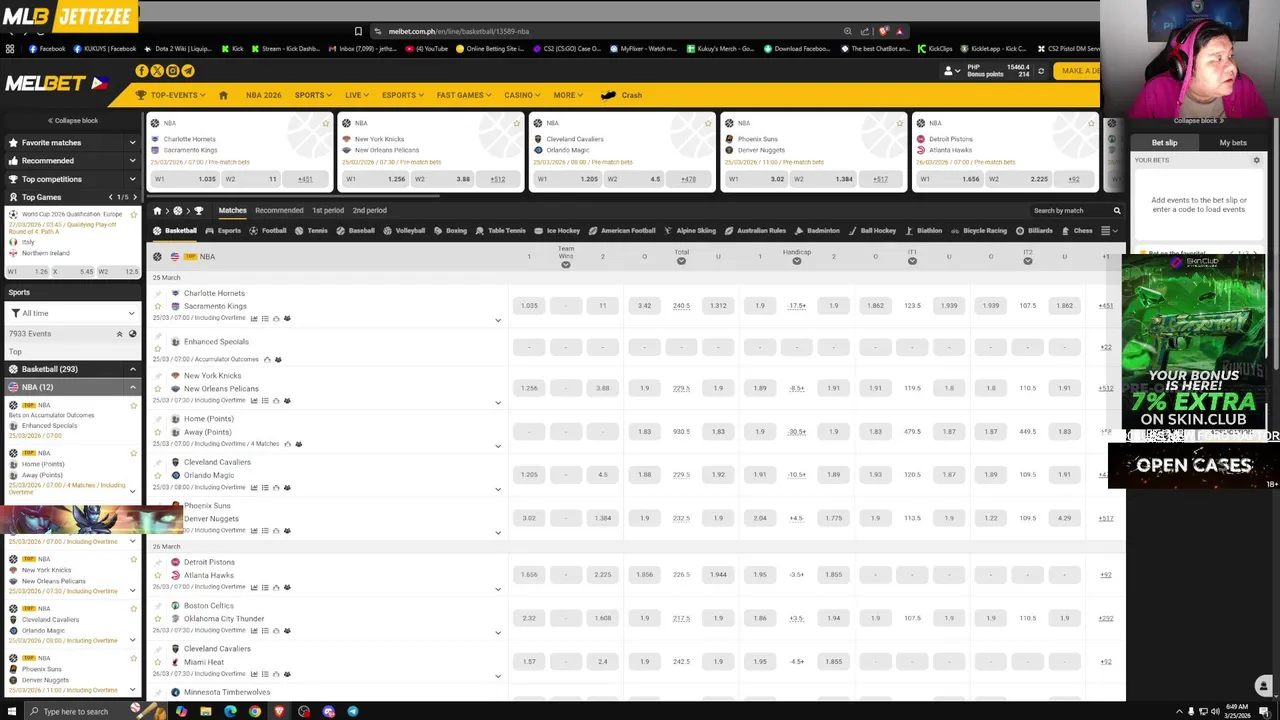Select the Volleyball sport filter
This screenshot has width=1280, height=720.
pos(403,231)
